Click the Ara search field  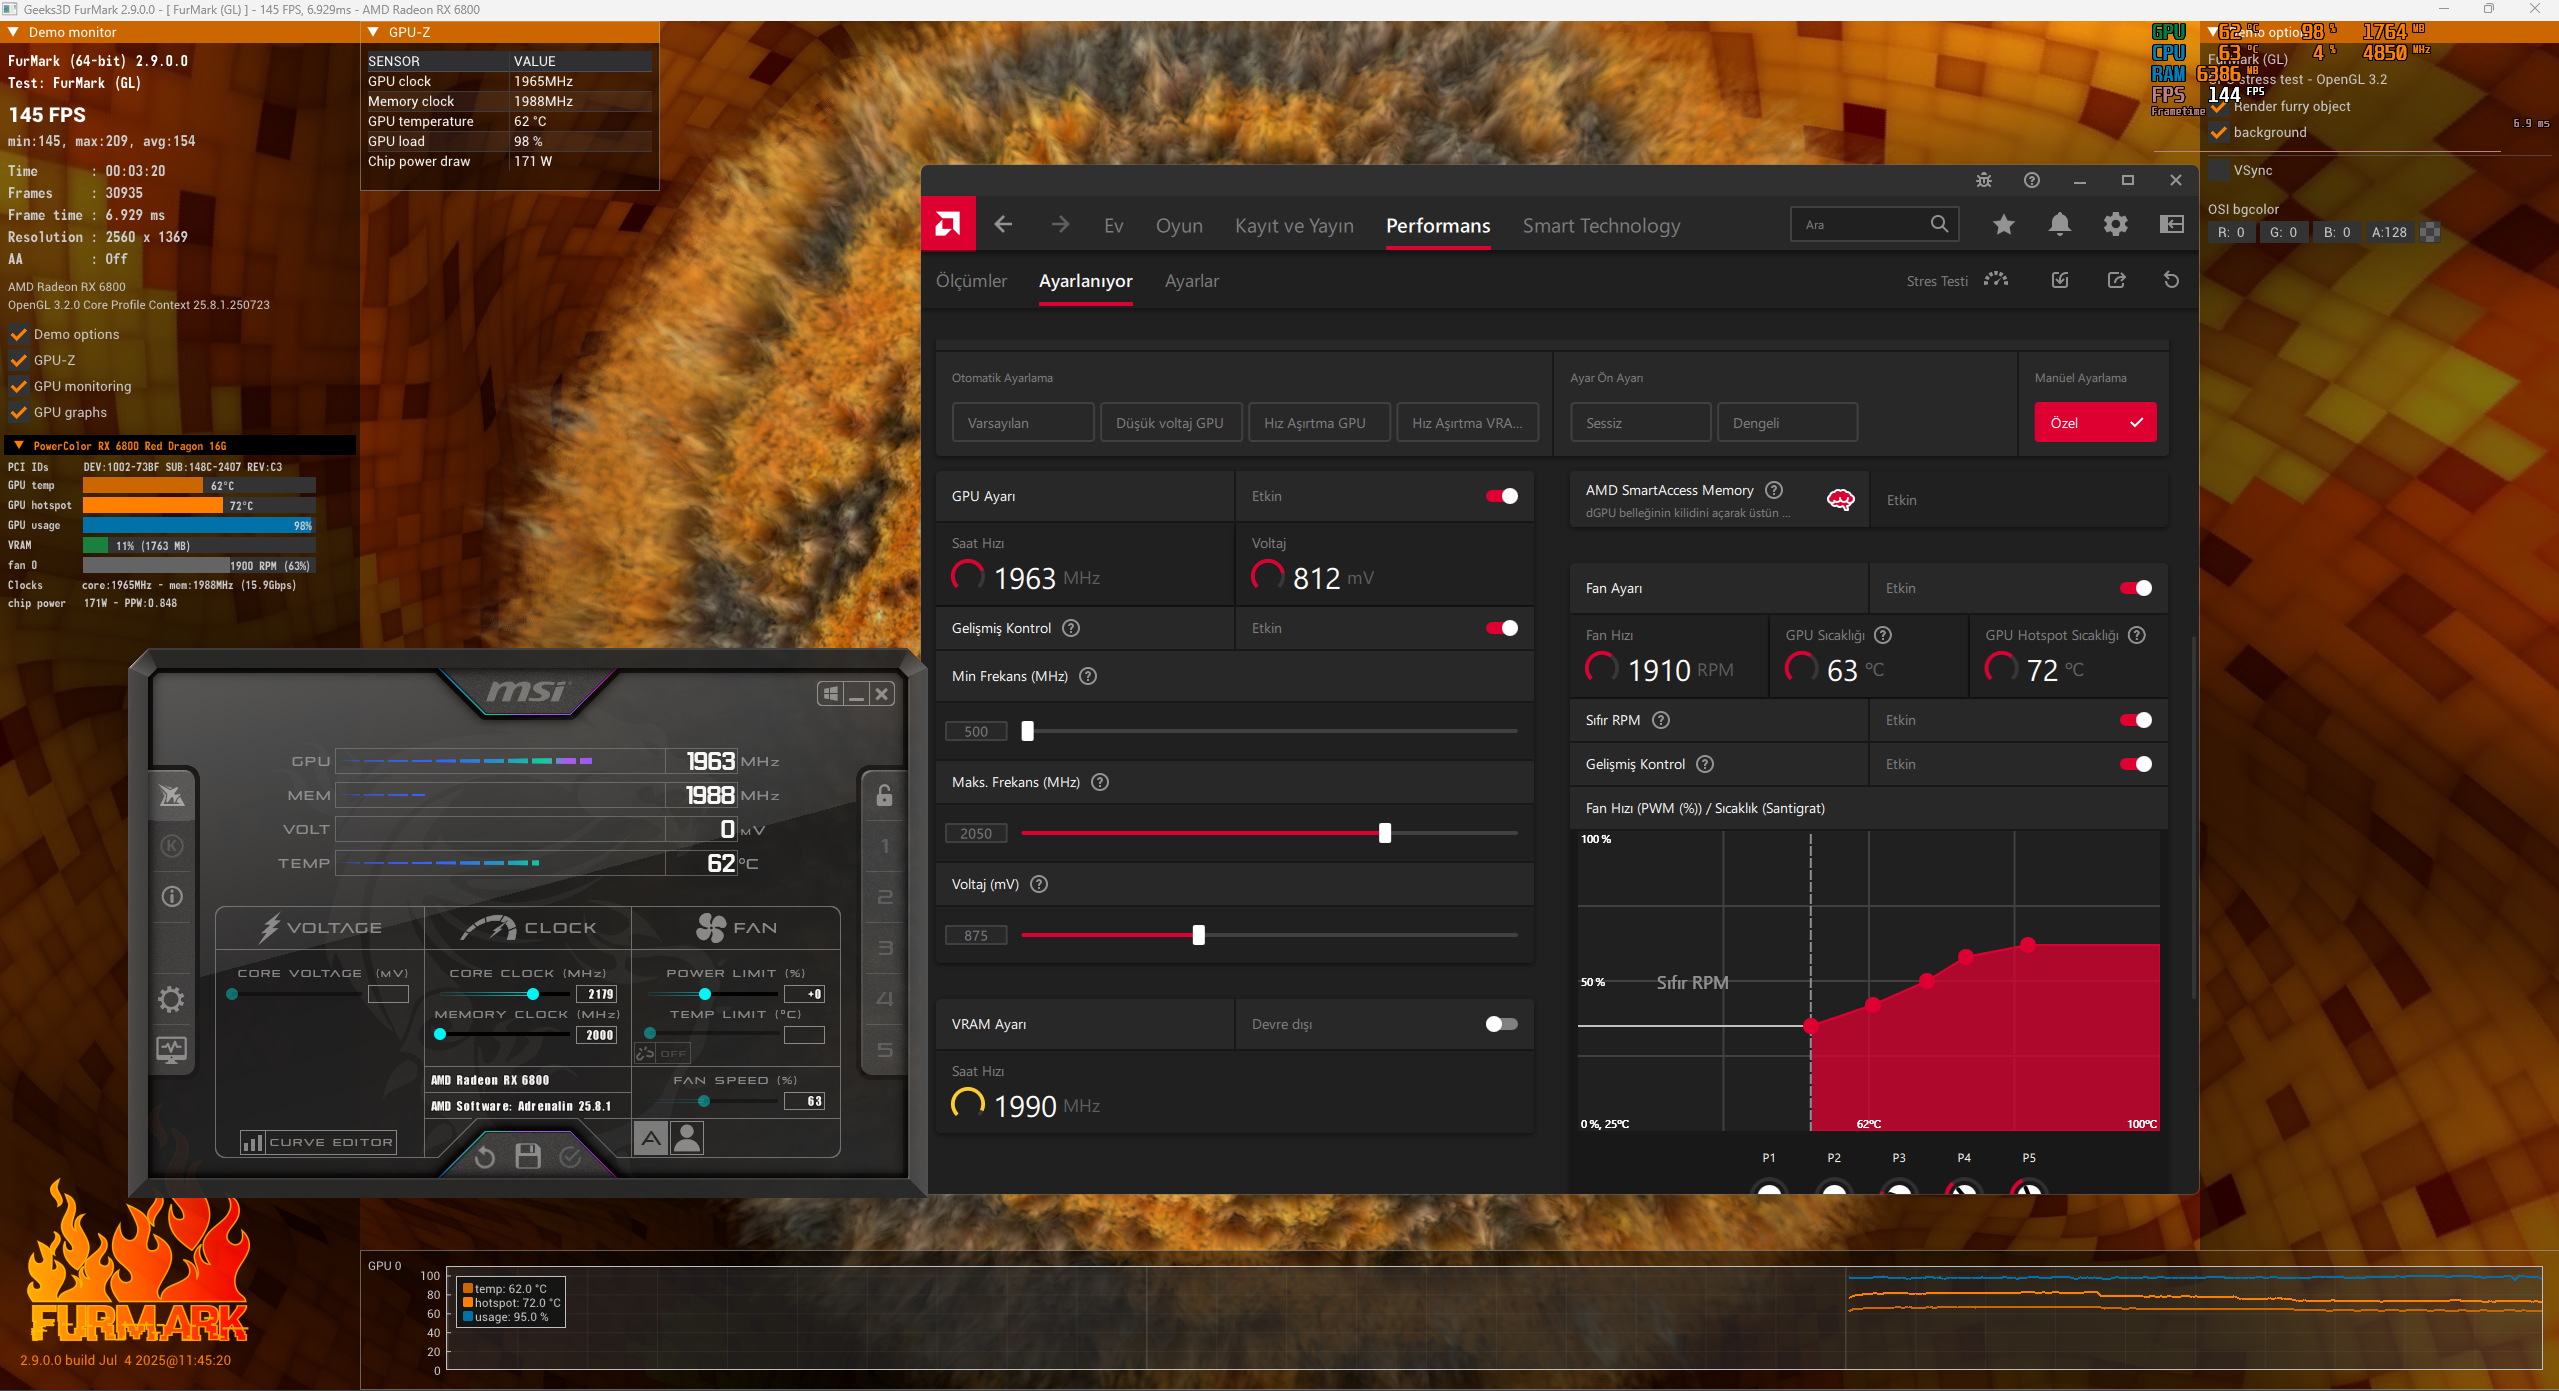coord(1873,225)
